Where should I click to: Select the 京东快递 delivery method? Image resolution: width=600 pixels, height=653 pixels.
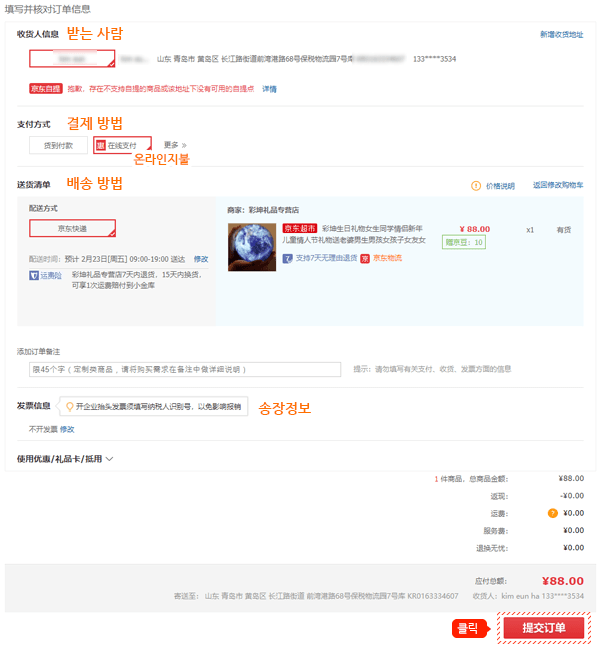(x=72, y=228)
